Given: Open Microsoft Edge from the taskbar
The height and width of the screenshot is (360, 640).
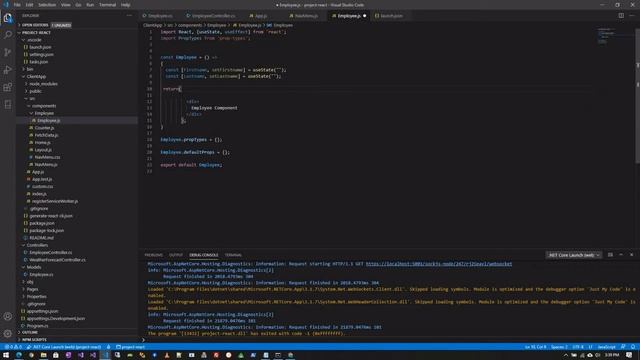Looking at the screenshot, I should coord(18,355).
